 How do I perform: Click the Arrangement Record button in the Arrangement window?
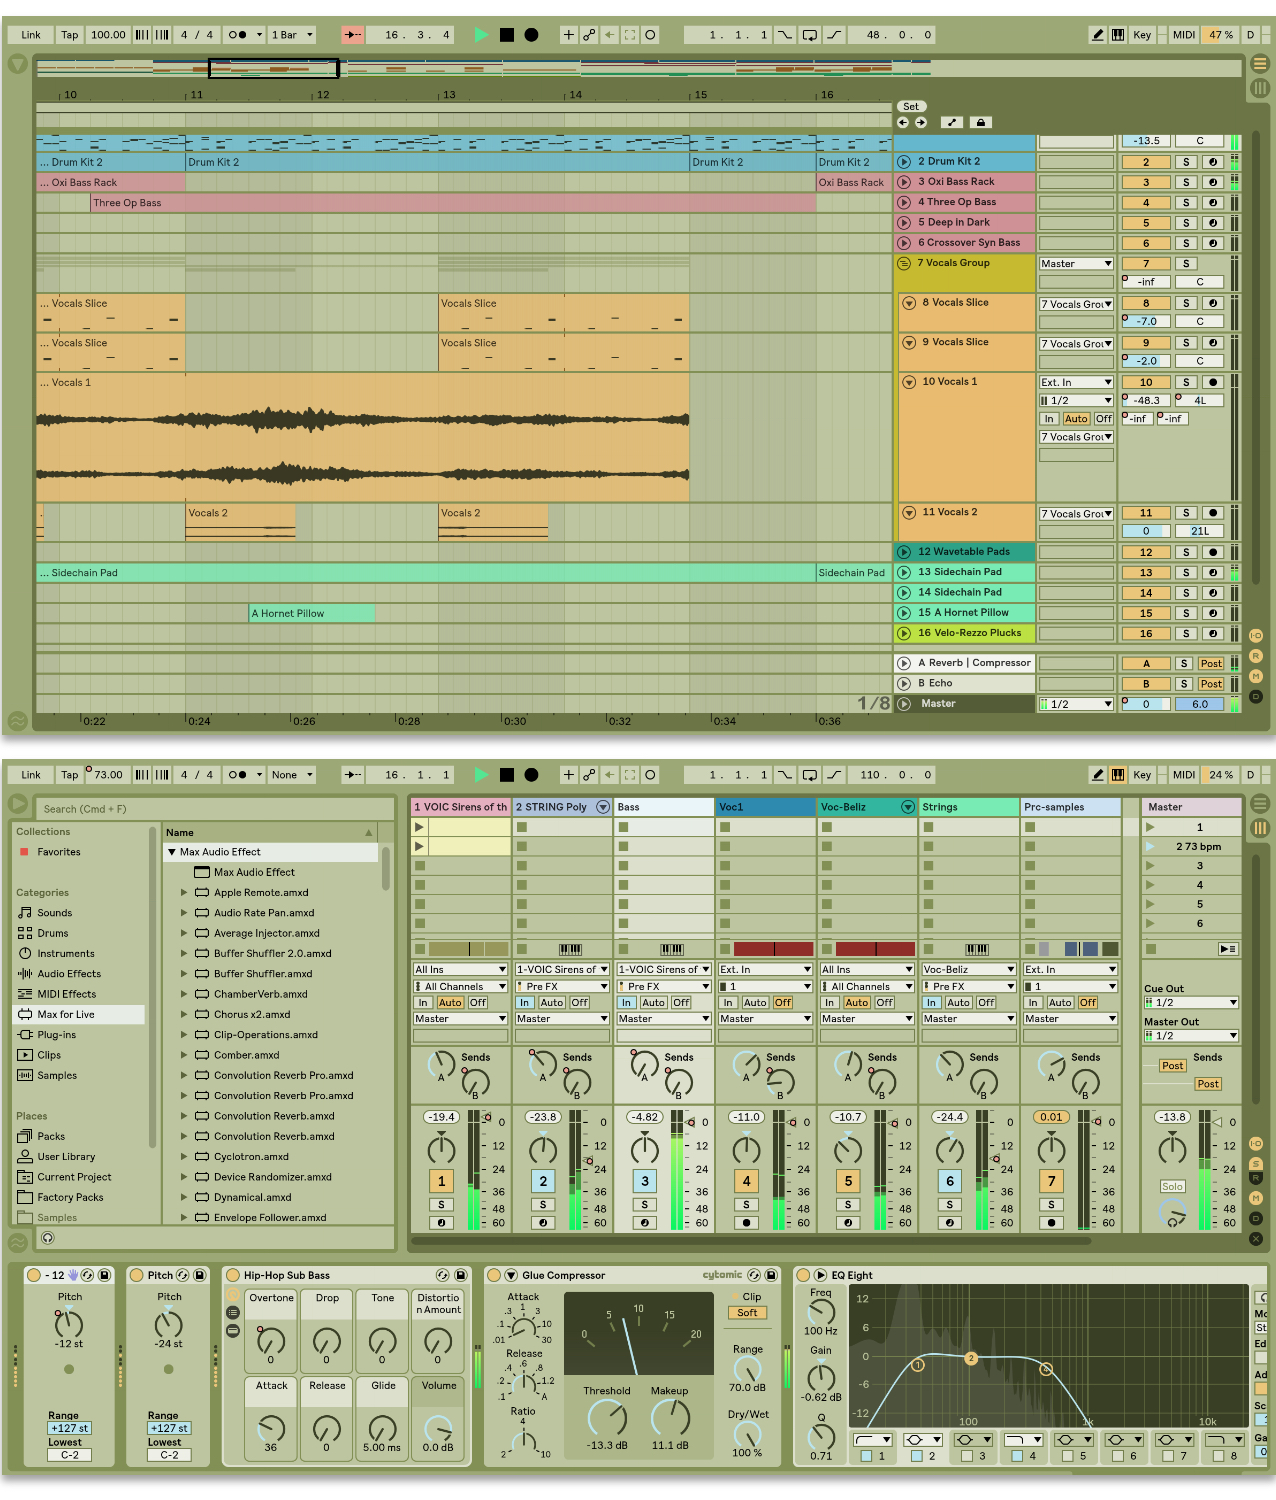click(532, 35)
